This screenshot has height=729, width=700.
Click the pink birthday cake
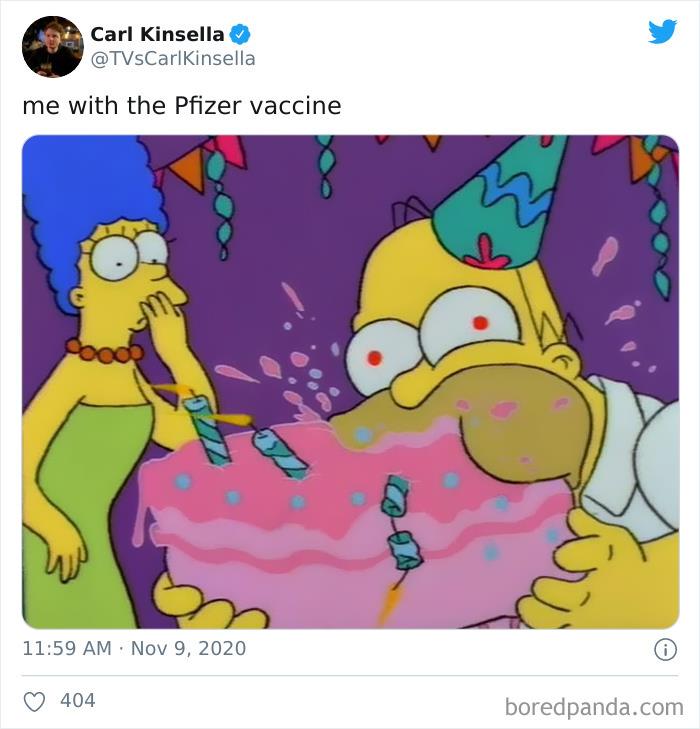tap(330, 530)
